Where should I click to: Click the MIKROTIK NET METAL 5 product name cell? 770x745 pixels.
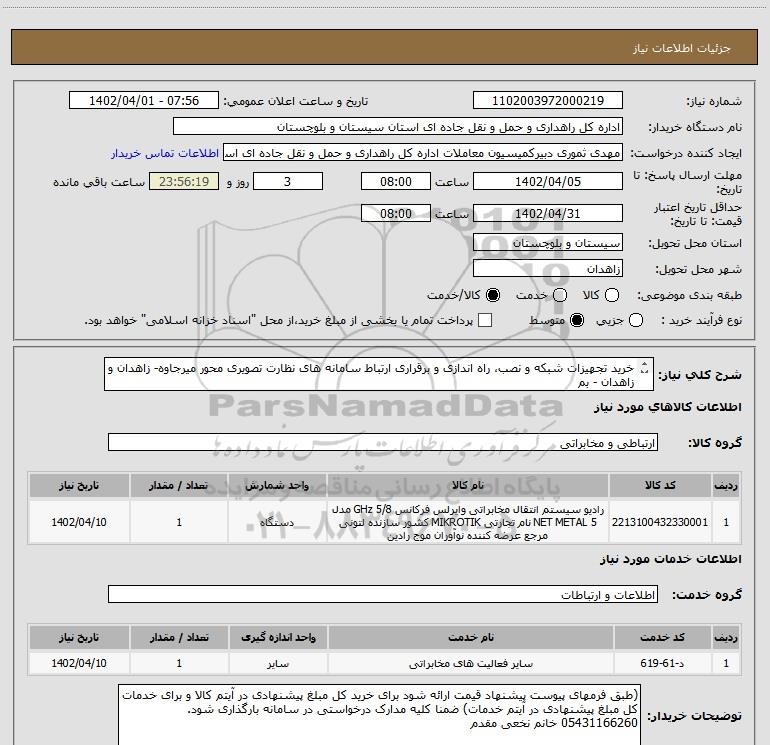click(468, 522)
